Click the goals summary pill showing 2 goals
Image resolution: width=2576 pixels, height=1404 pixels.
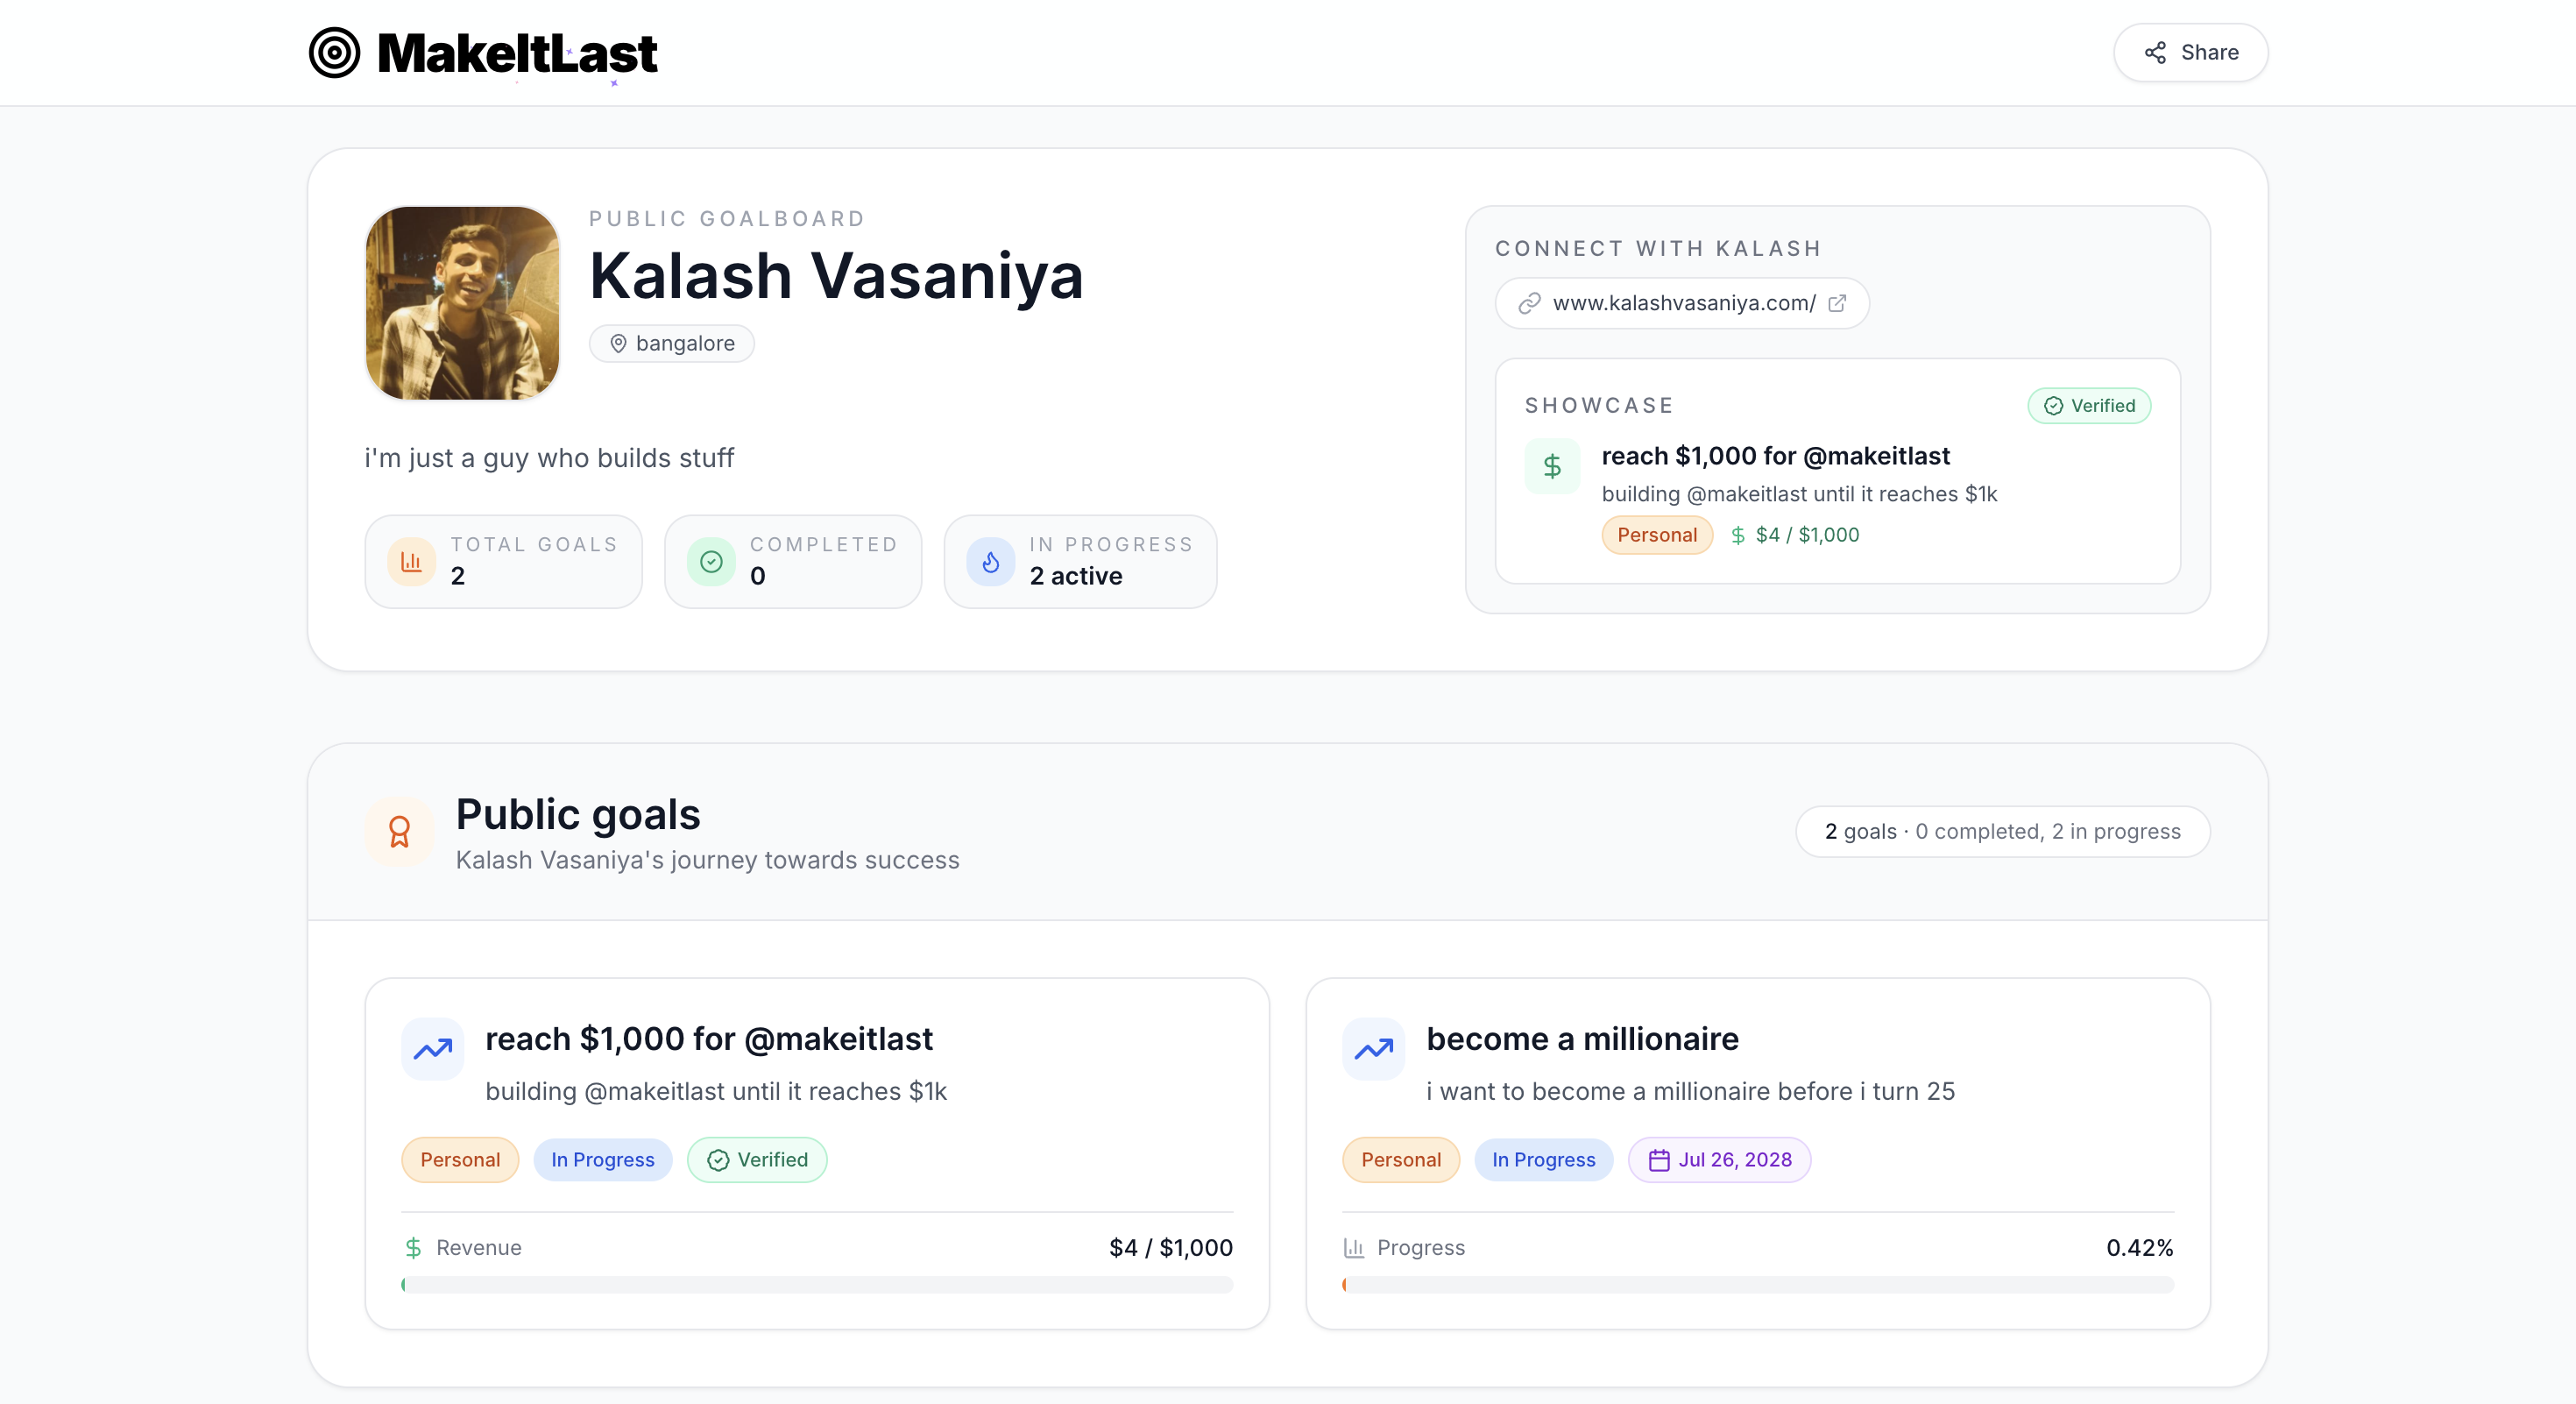pos(2002,831)
